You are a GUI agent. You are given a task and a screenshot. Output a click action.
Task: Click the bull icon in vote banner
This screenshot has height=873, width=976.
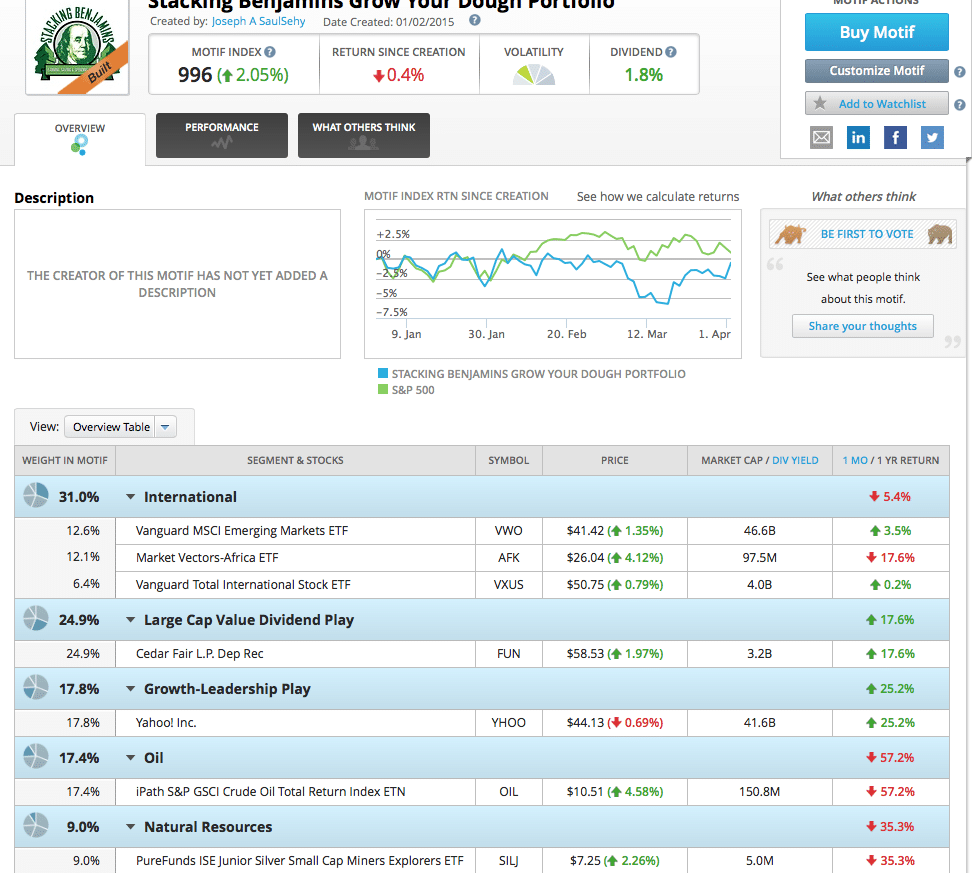pyautogui.click(x=791, y=235)
